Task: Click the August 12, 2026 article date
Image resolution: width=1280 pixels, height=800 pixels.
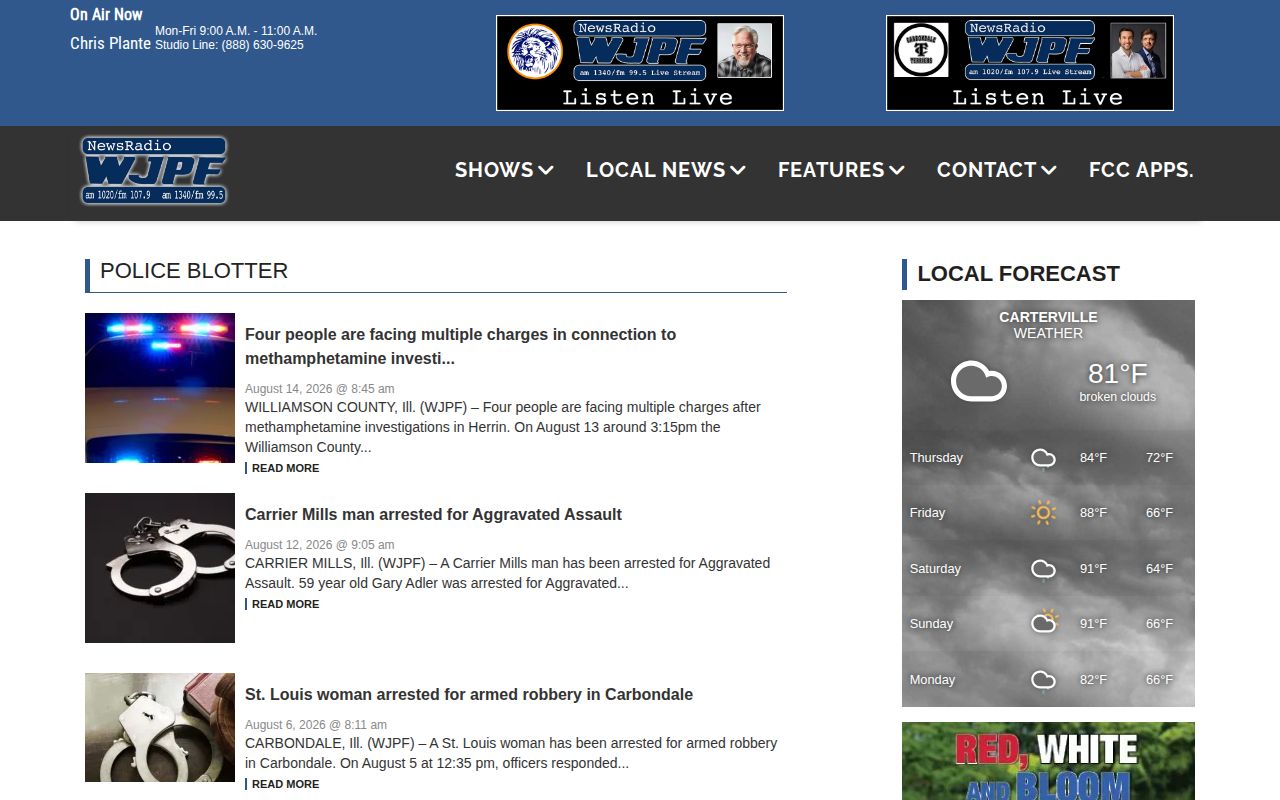Action: click(x=319, y=545)
